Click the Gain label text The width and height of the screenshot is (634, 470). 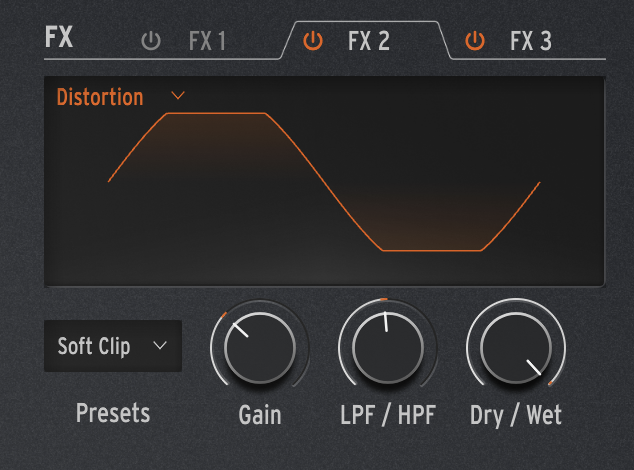coord(260,415)
